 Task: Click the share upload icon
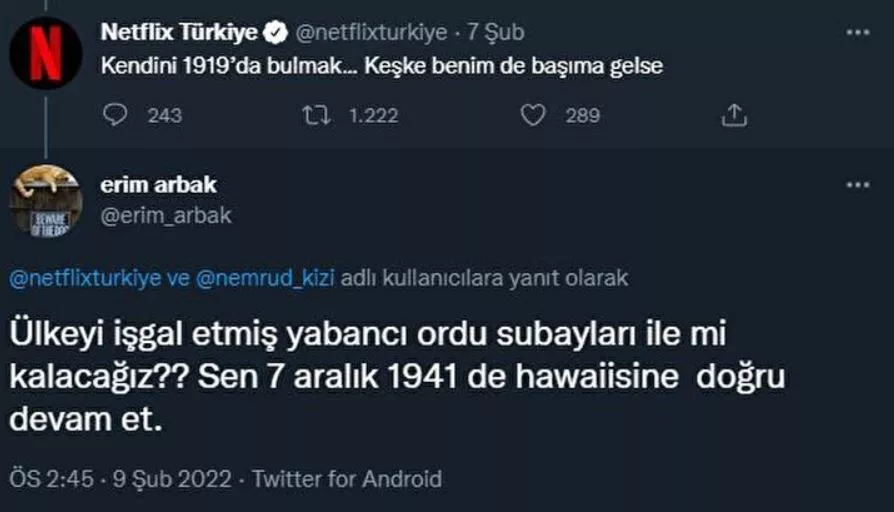pyautogui.click(x=734, y=115)
